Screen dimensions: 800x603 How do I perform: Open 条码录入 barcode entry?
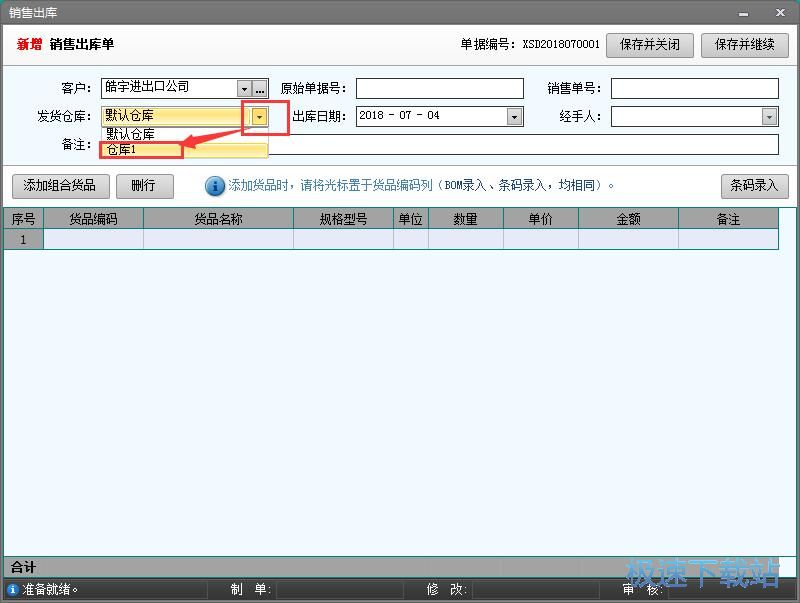[x=755, y=186]
